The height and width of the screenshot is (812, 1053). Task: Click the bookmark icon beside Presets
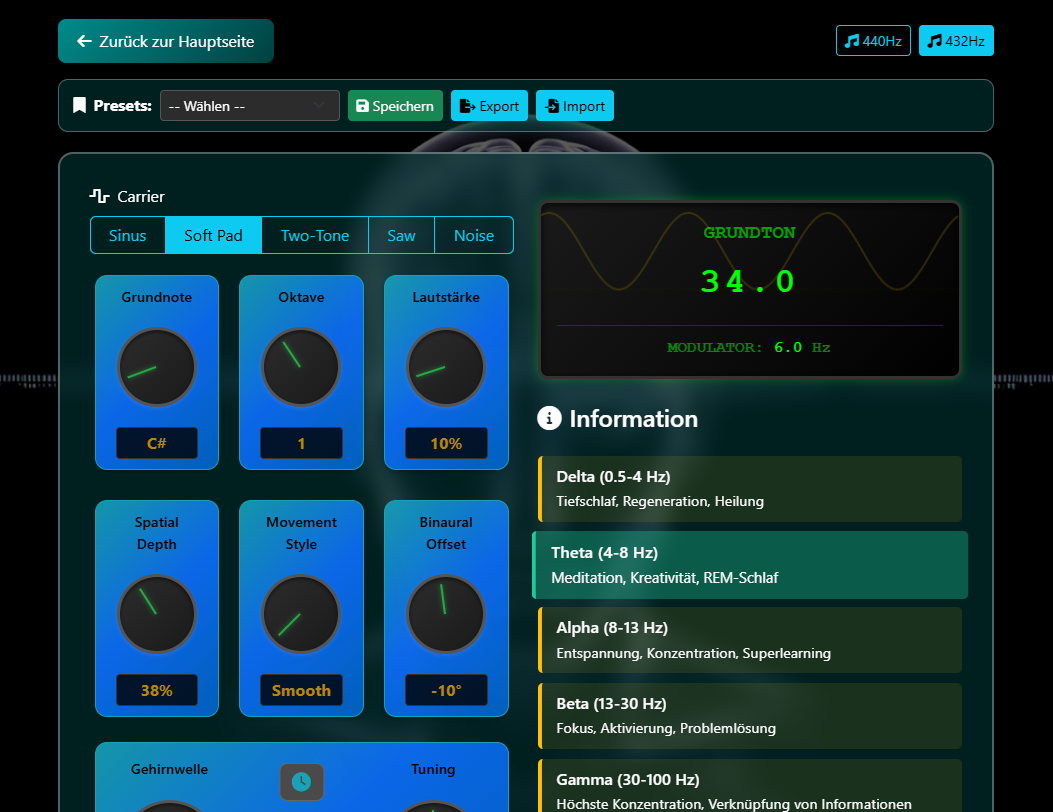(79, 105)
